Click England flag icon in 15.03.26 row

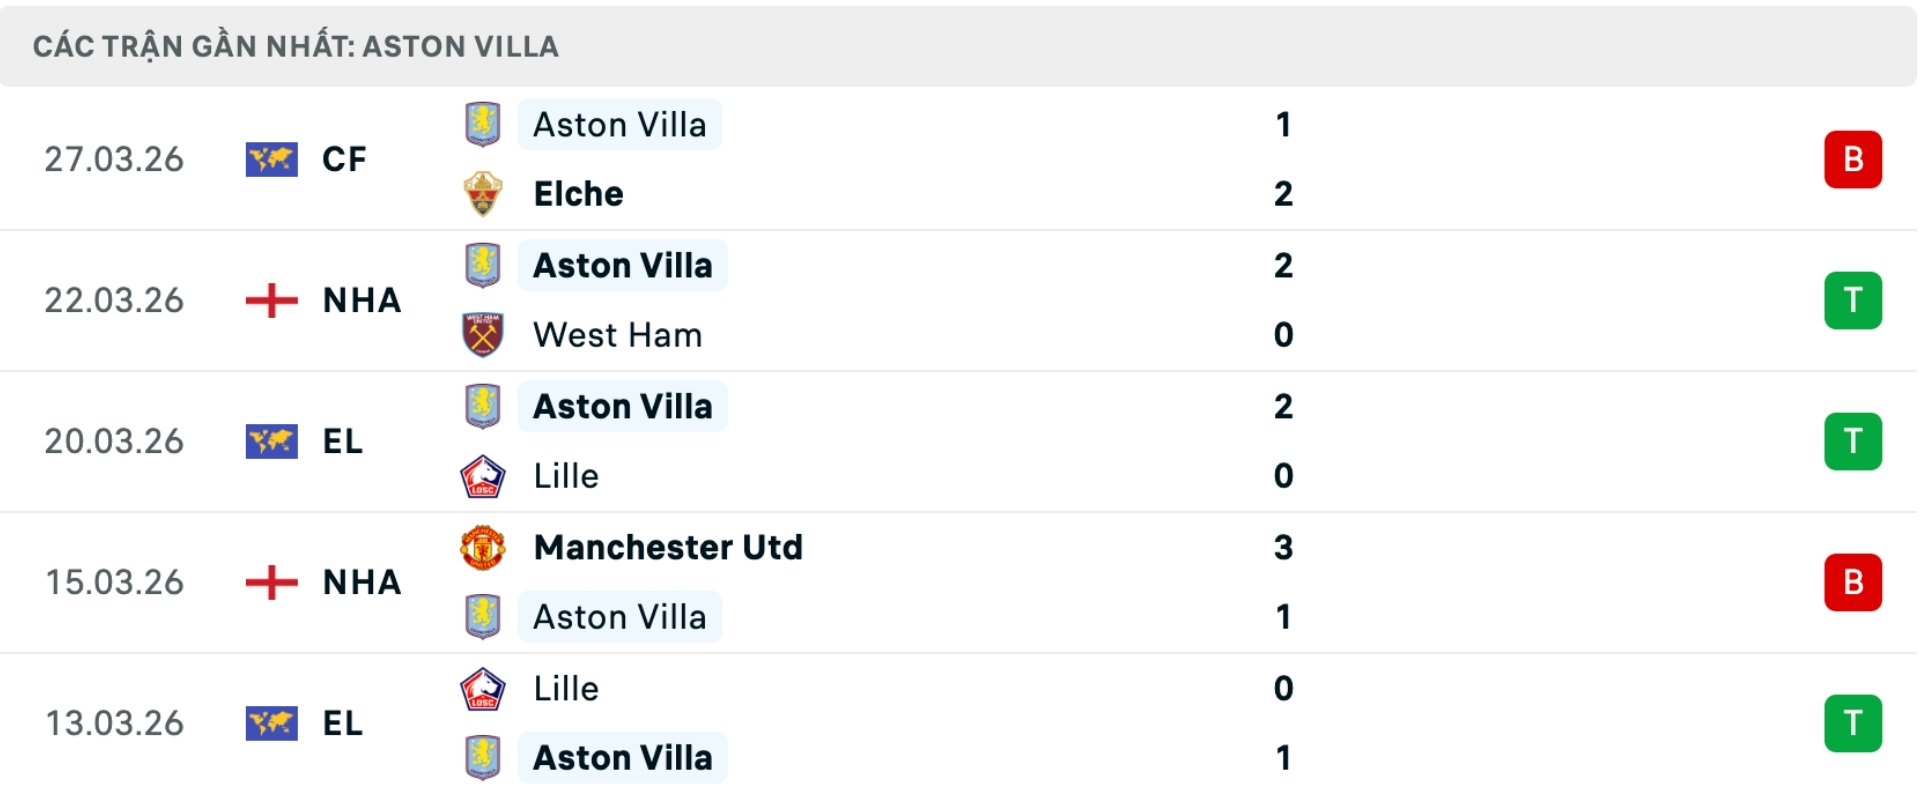(271, 582)
